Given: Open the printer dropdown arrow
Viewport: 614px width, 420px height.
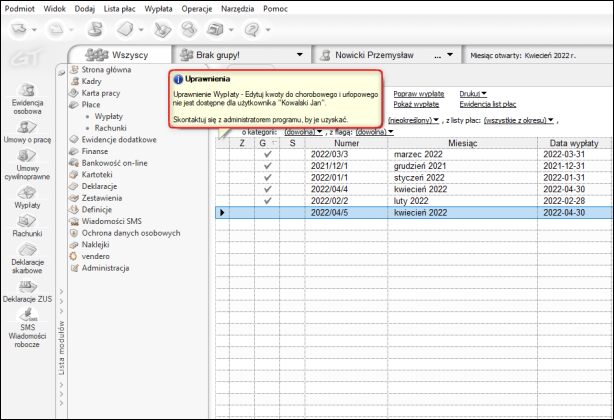Looking at the screenshot, I should (231, 30).
